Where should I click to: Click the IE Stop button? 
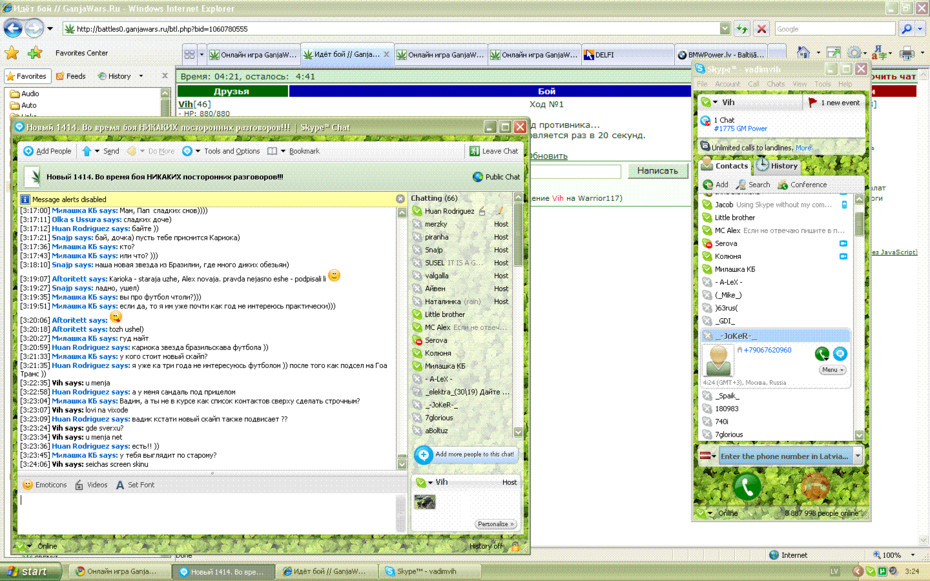point(762,28)
